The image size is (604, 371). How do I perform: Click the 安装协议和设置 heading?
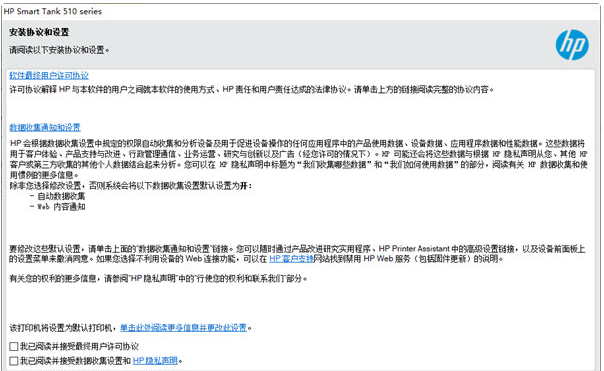coord(39,32)
